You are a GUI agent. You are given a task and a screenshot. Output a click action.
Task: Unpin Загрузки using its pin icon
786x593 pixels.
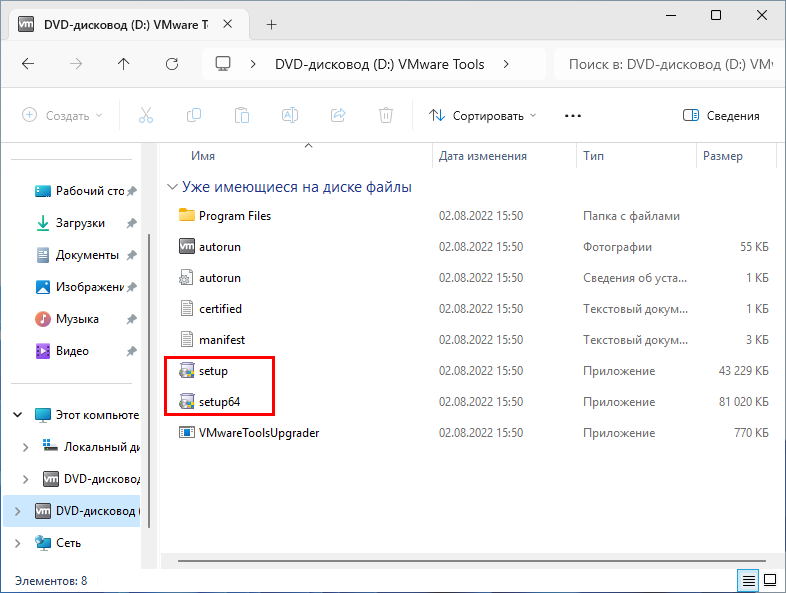131,223
